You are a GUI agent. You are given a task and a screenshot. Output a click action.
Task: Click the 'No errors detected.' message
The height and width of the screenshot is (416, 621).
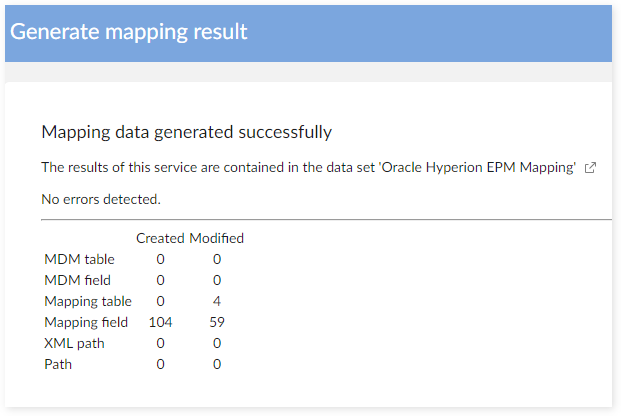tap(100, 199)
